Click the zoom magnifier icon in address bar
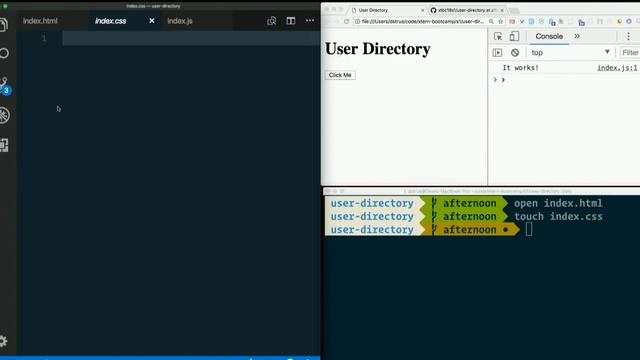 (491, 22)
